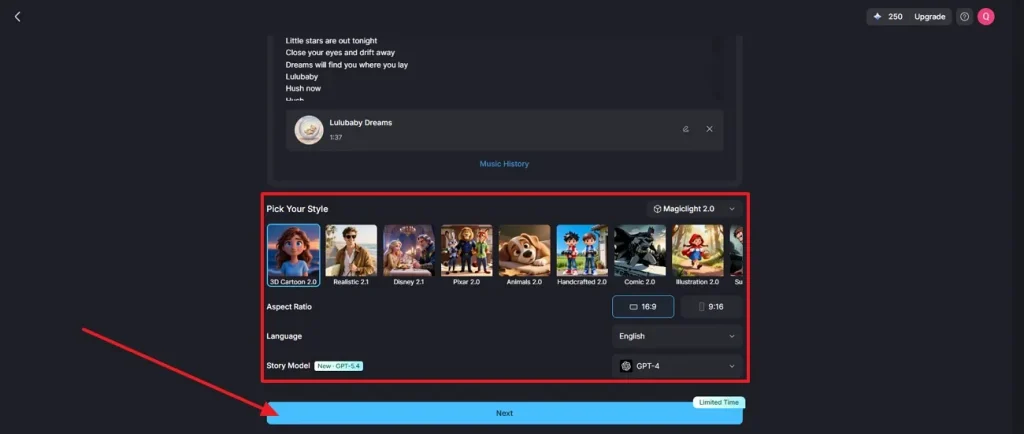Click the back arrow icon

(17, 16)
